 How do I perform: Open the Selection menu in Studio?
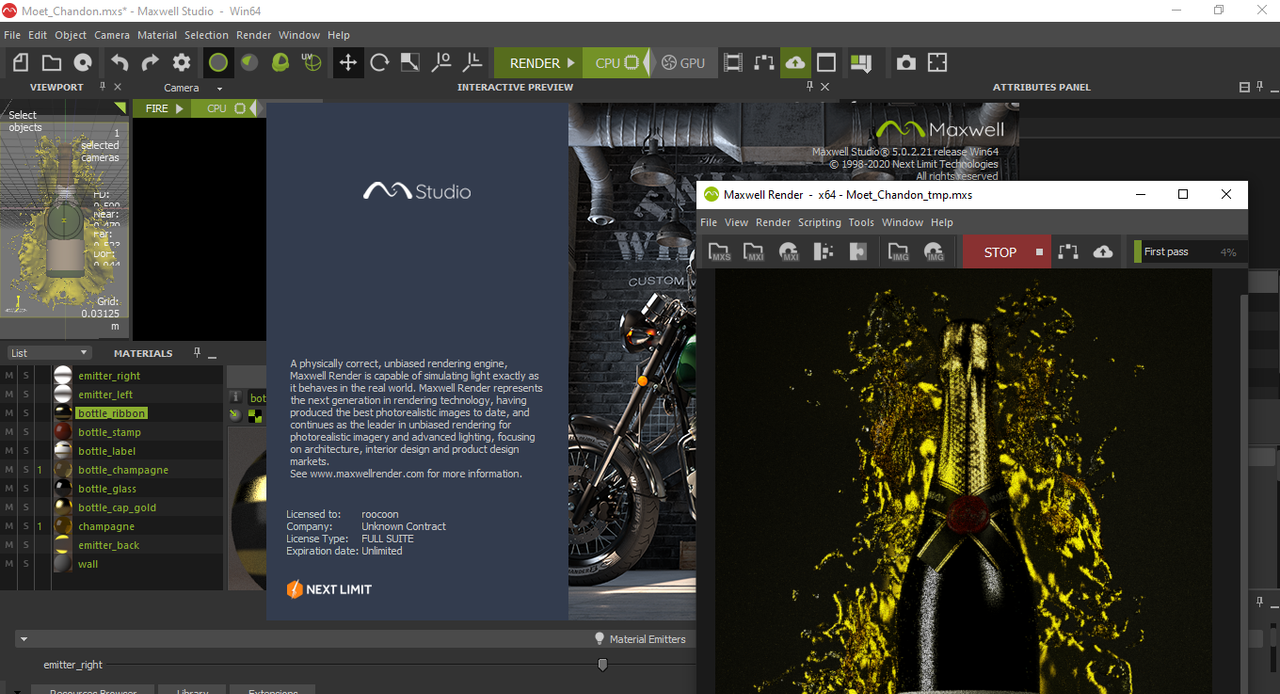tap(206, 35)
